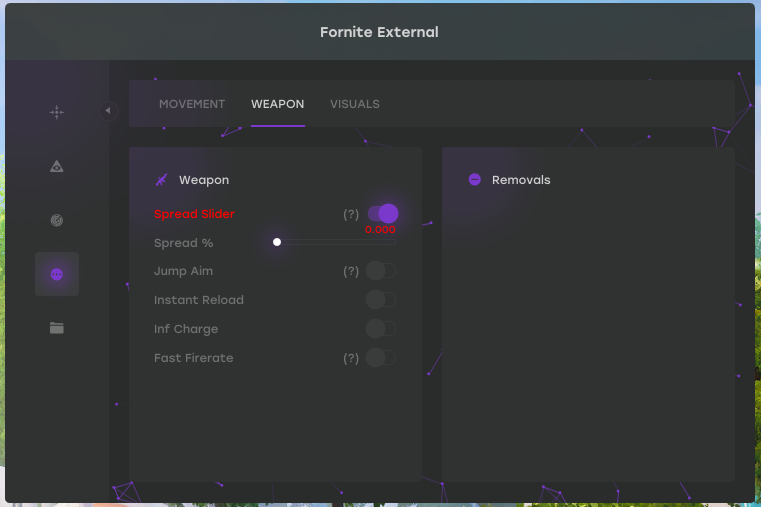The height and width of the screenshot is (507, 761).
Task: Turn on the Fast Firerate toggle
Action: tap(381, 358)
